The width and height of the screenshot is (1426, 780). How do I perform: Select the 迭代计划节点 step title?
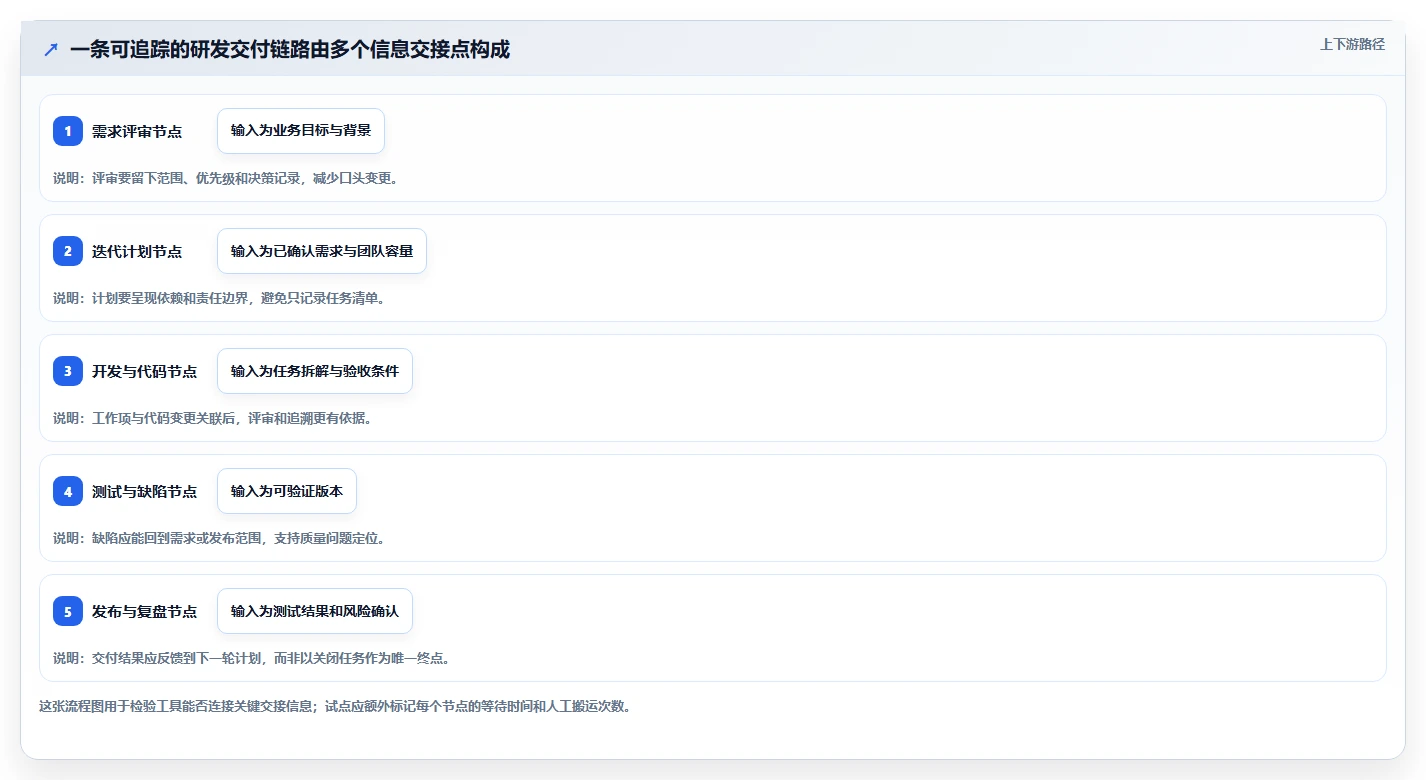click(137, 251)
